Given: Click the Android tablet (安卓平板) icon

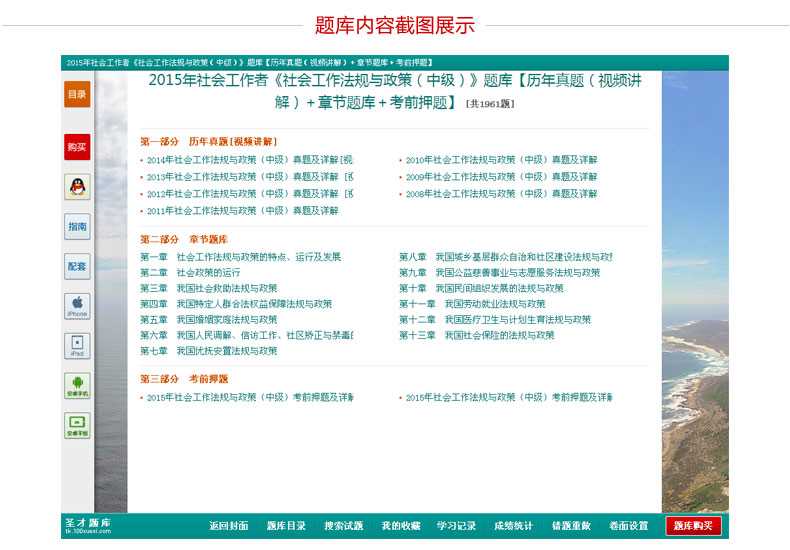Looking at the screenshot, I should [77, 425].
